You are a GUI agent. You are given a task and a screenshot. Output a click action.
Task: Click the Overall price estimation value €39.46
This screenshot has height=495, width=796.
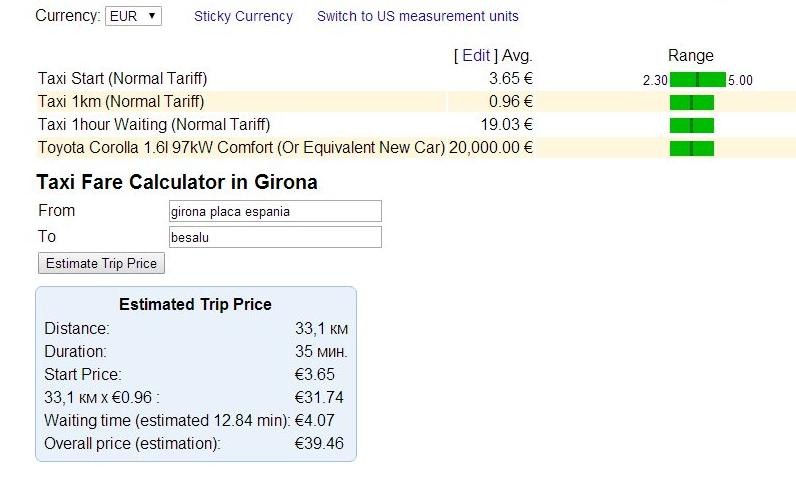[x=319, y=443]
